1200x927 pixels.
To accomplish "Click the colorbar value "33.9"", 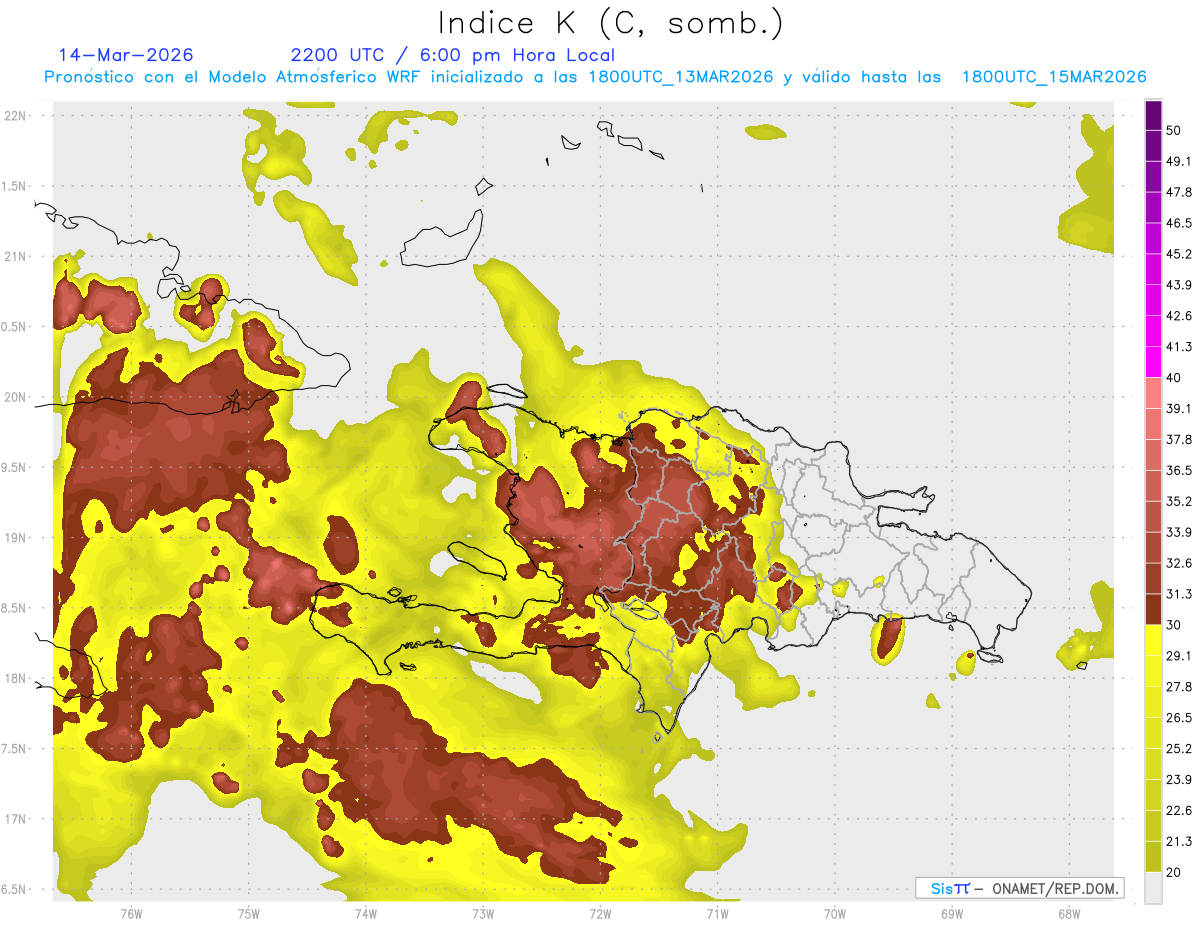I will (x=1179, y=532).
